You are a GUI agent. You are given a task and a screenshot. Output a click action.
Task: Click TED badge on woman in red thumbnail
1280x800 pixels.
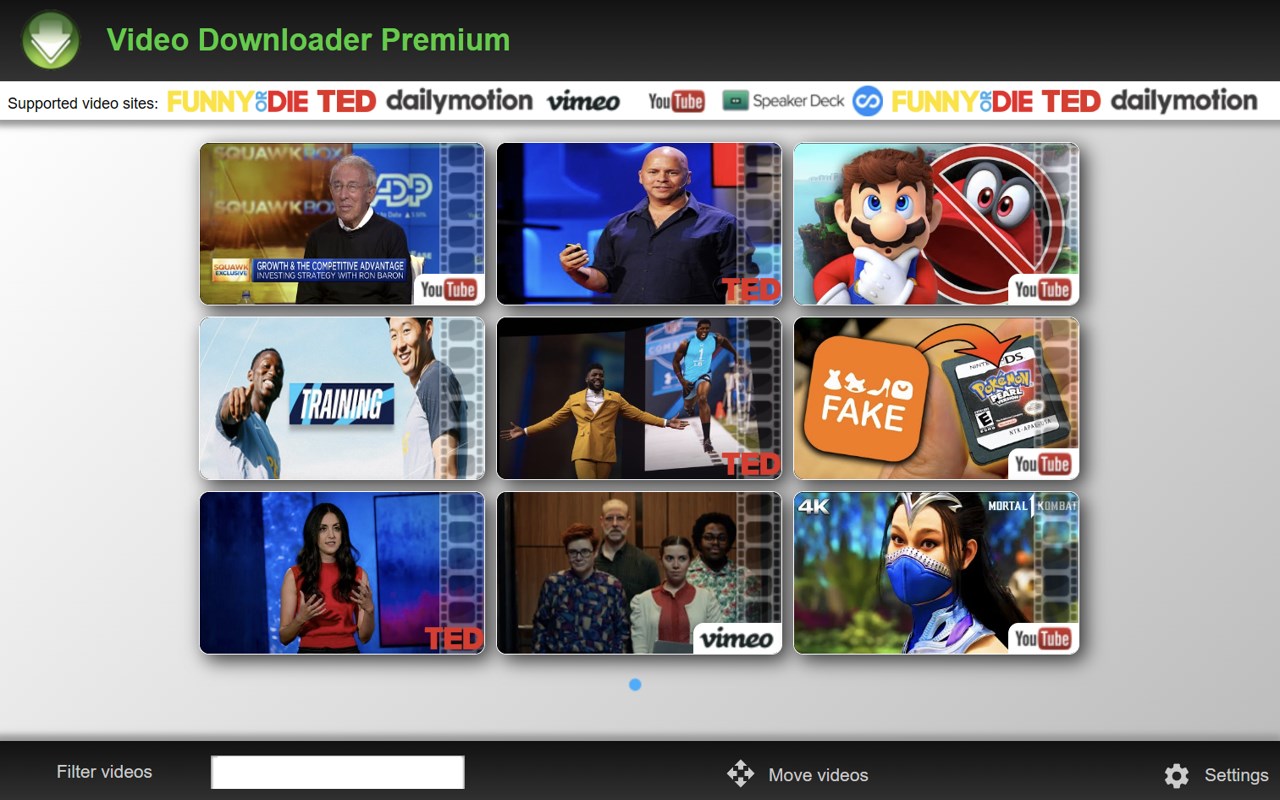(x=454, y=638)
